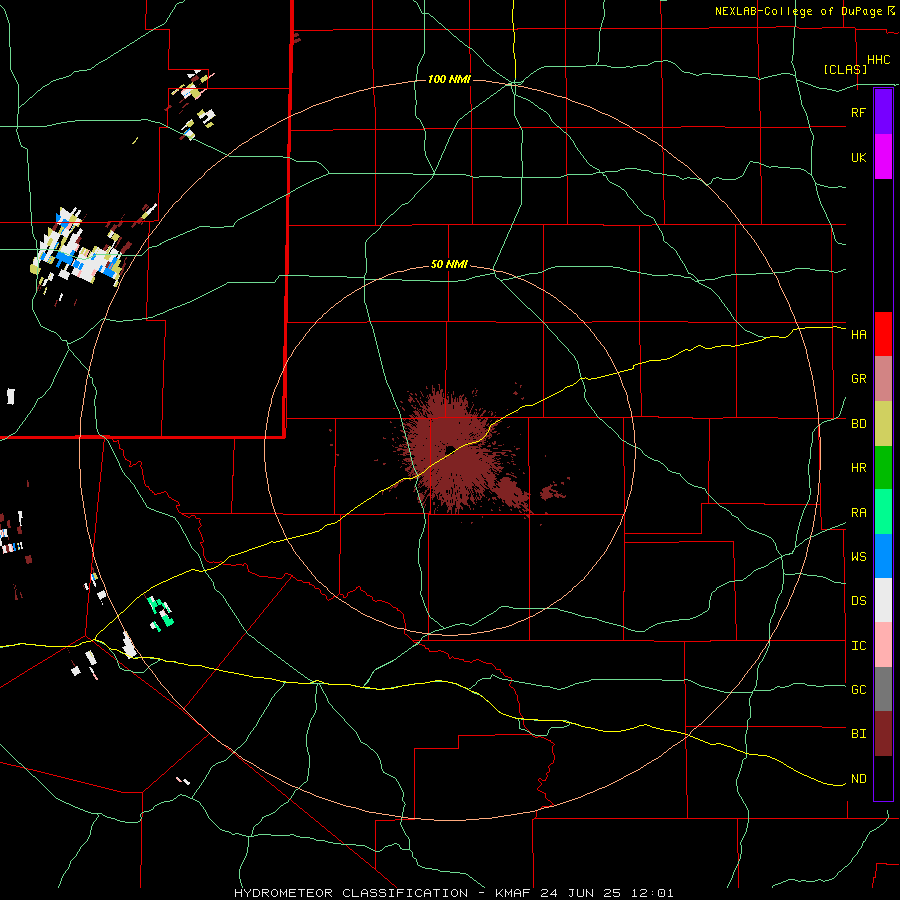Screen dimensions: 900x900
Task: Select the blue WS wet snow swatch
Action: (883, 556)
